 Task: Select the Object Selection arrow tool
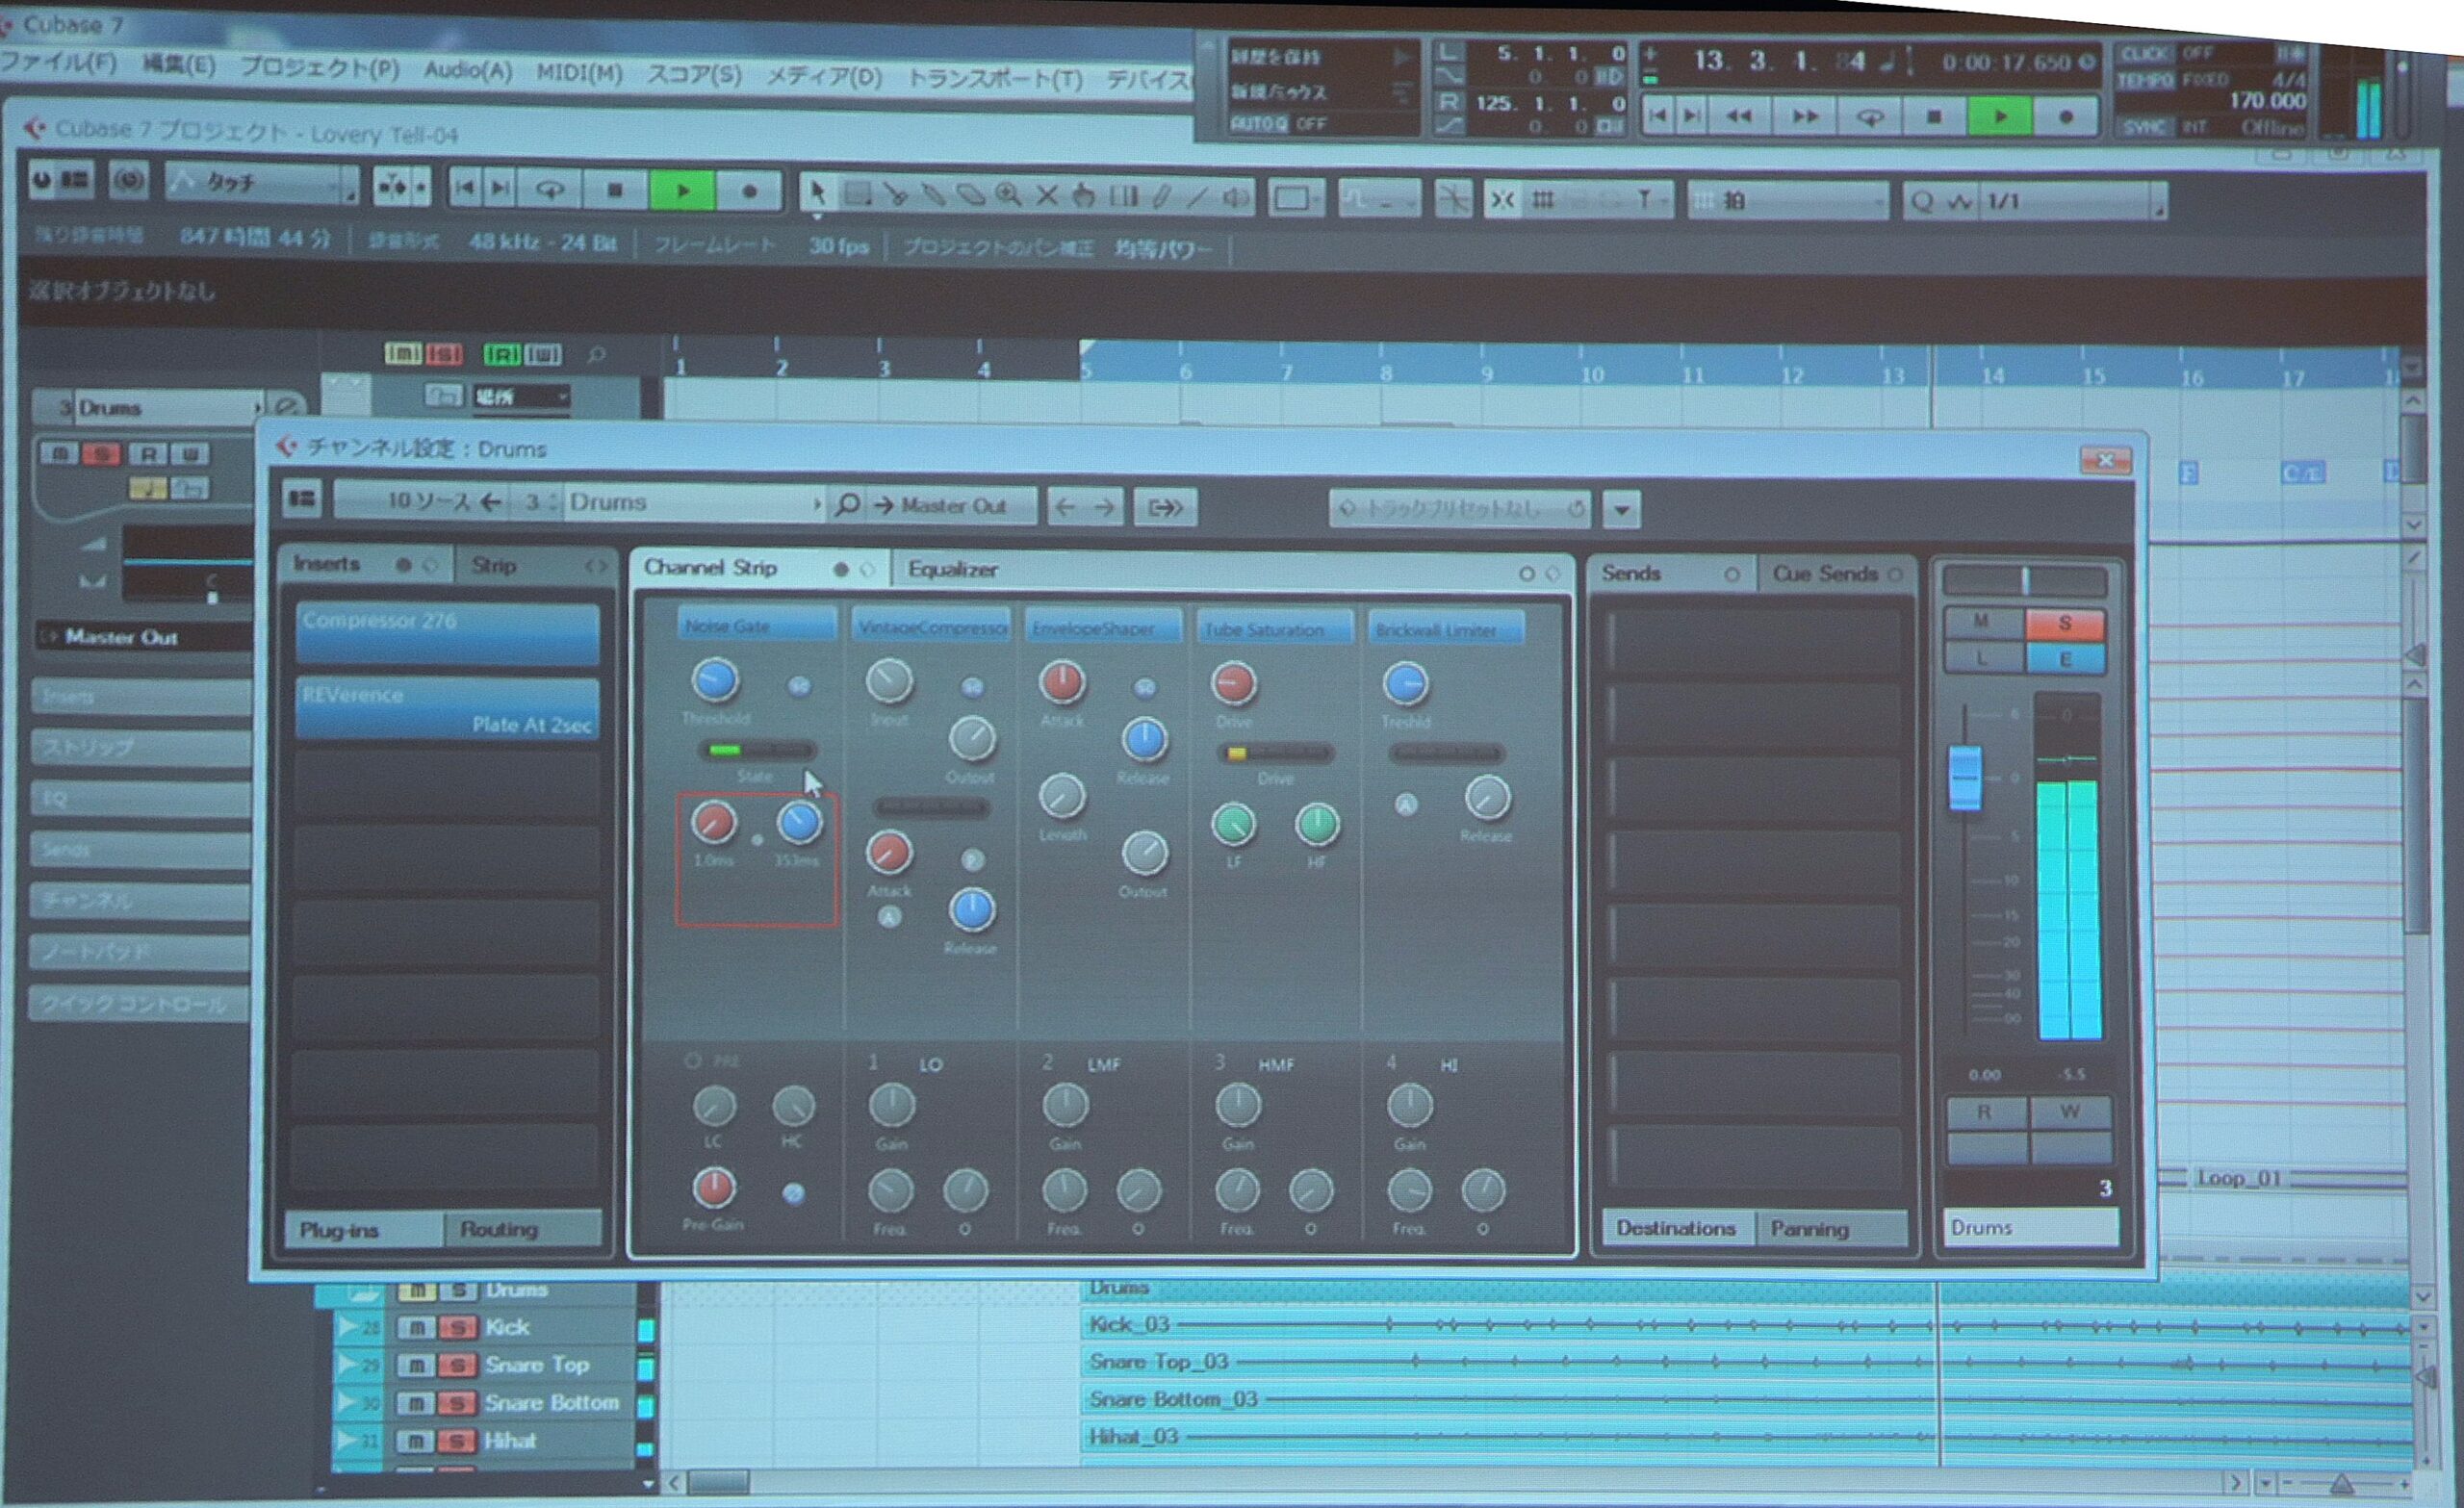[817, 194]
